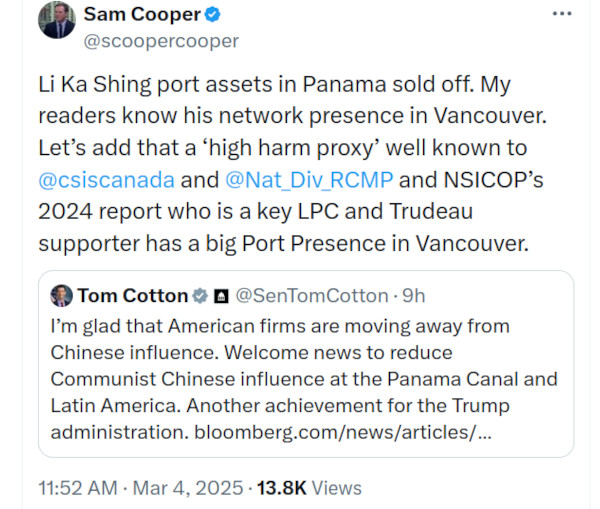Open the @SenTomCotton handle
The image size is (600, 509).
(311, 295)
